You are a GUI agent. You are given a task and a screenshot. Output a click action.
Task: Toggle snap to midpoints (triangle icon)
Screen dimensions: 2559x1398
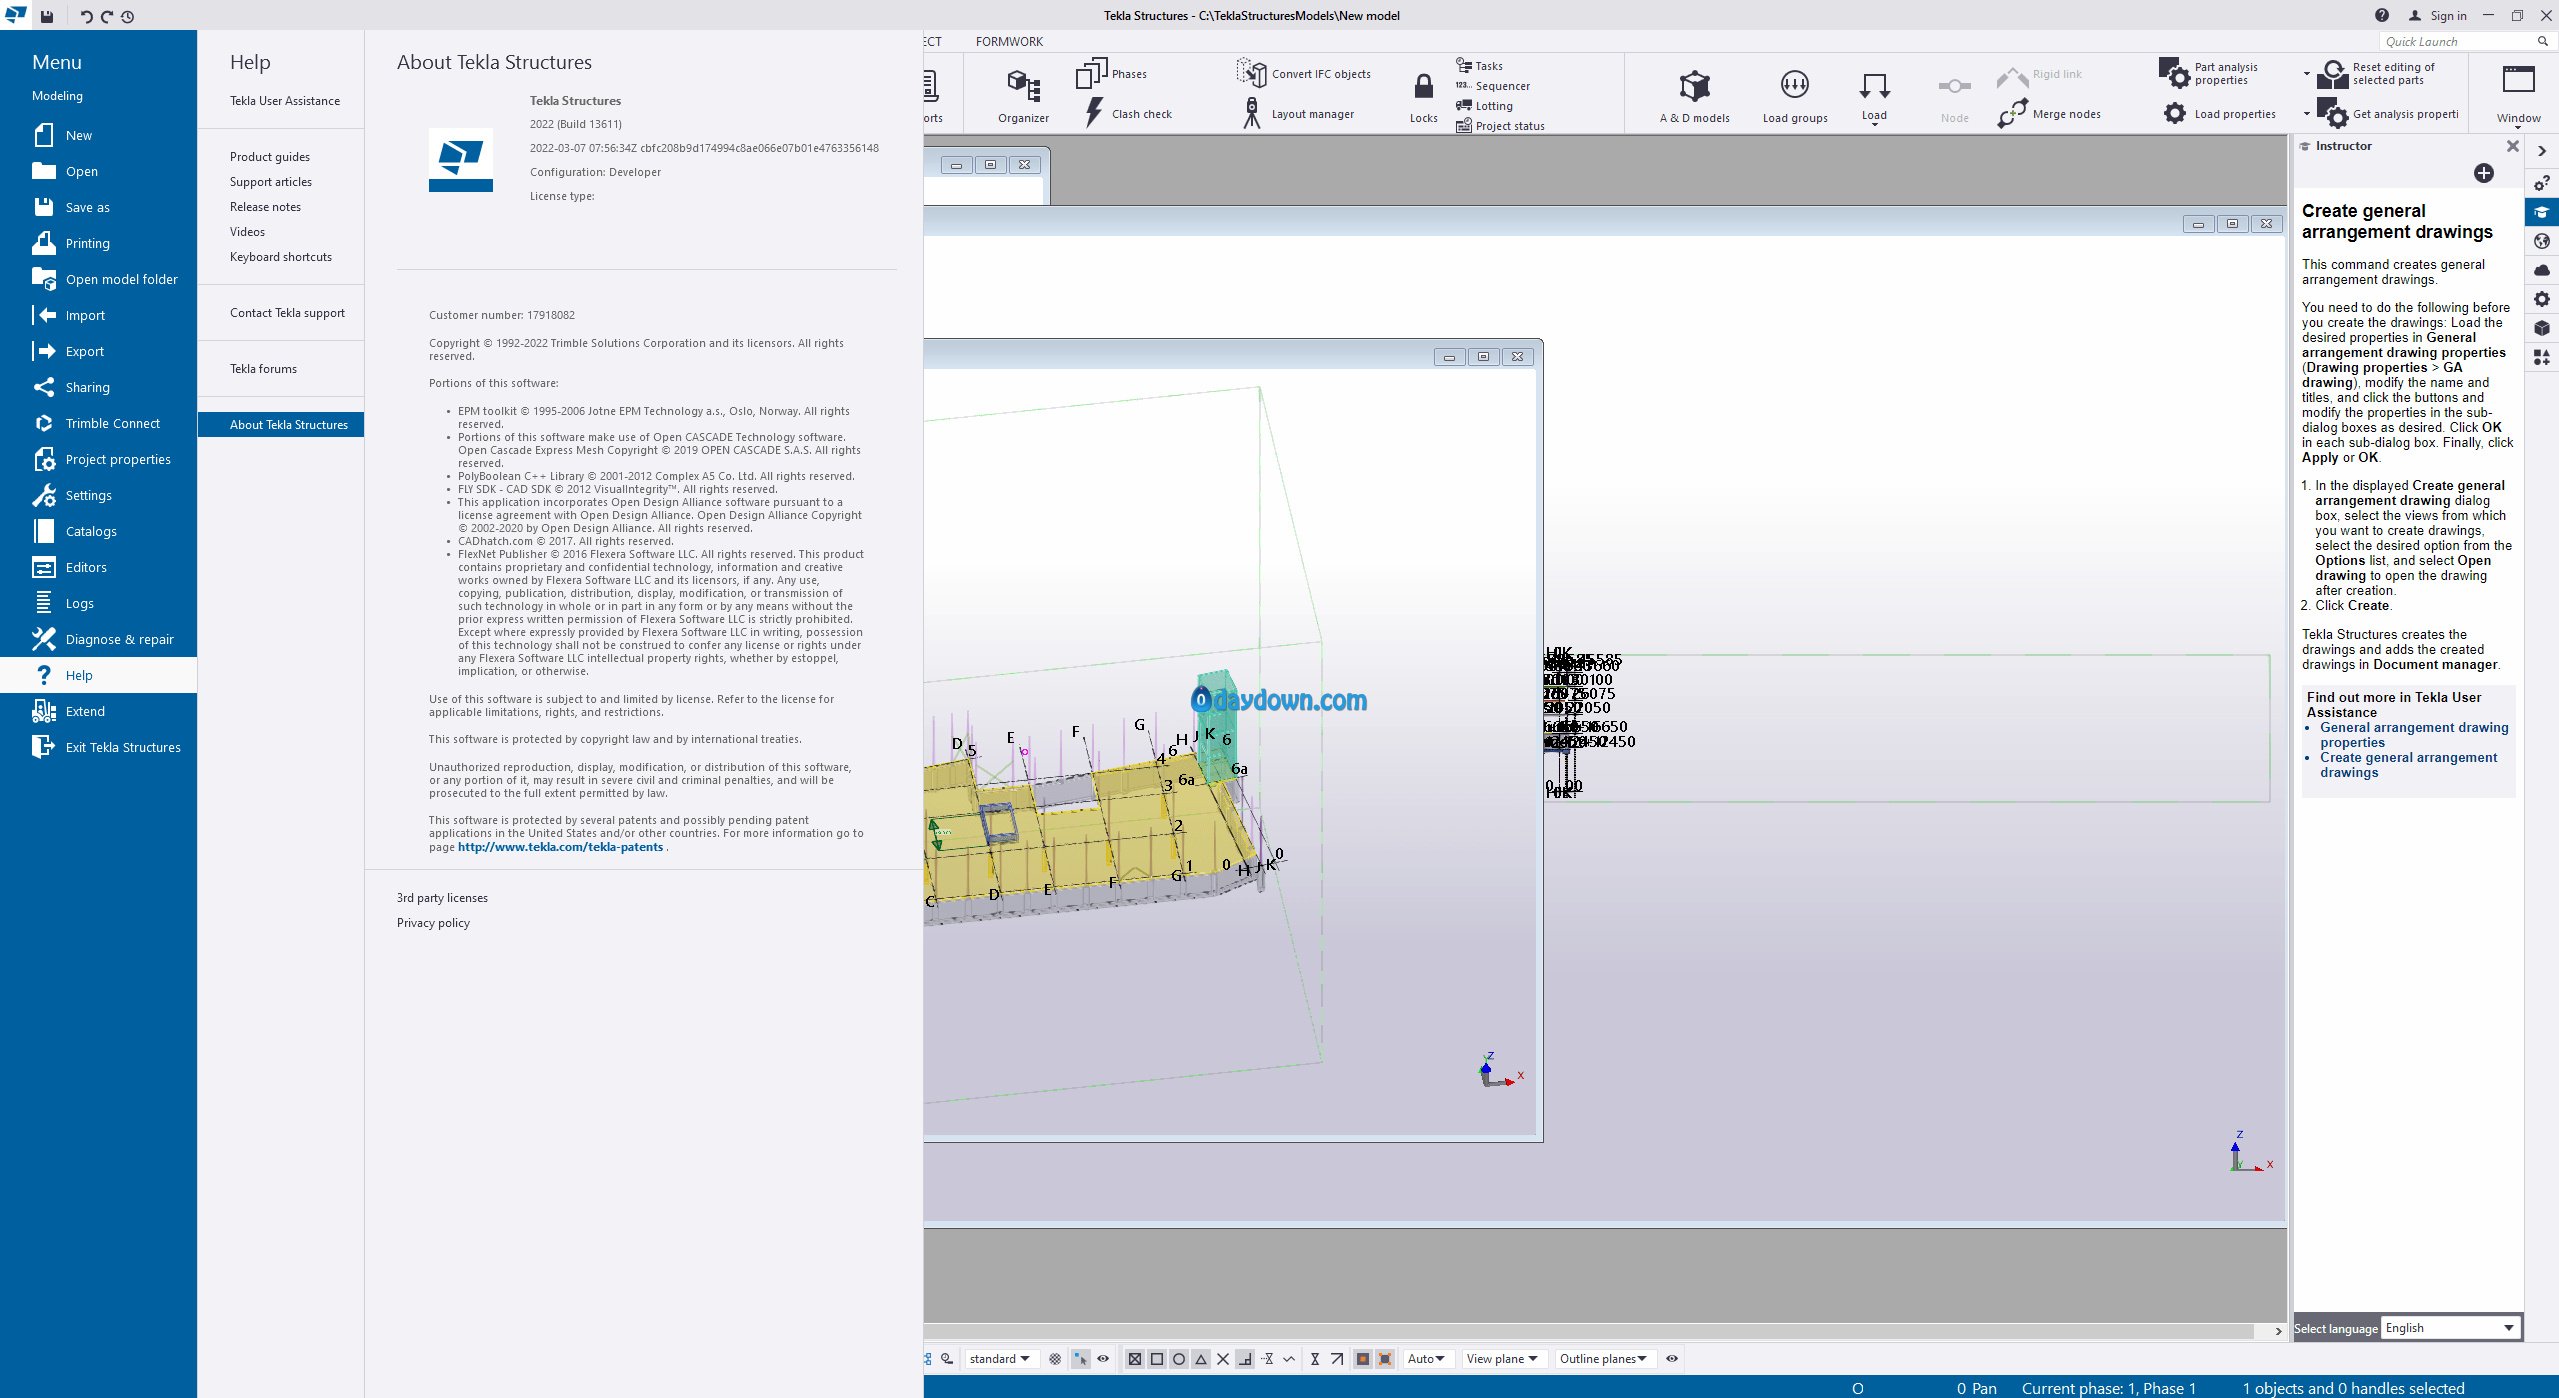tap(1201, 1359)
